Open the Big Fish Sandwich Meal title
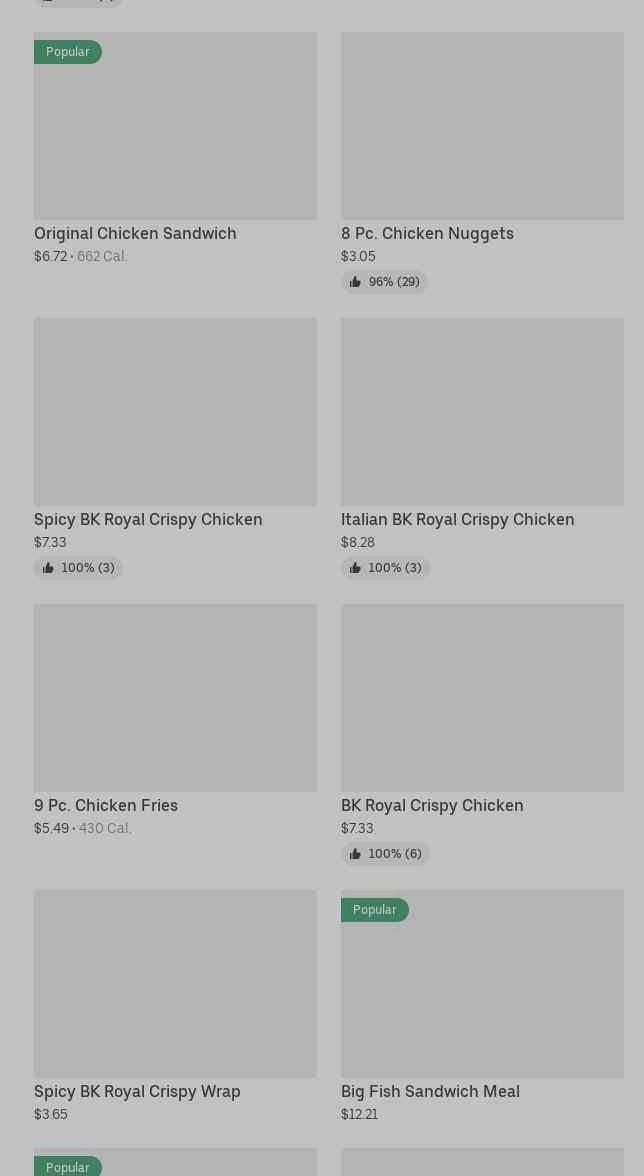 430,1091
